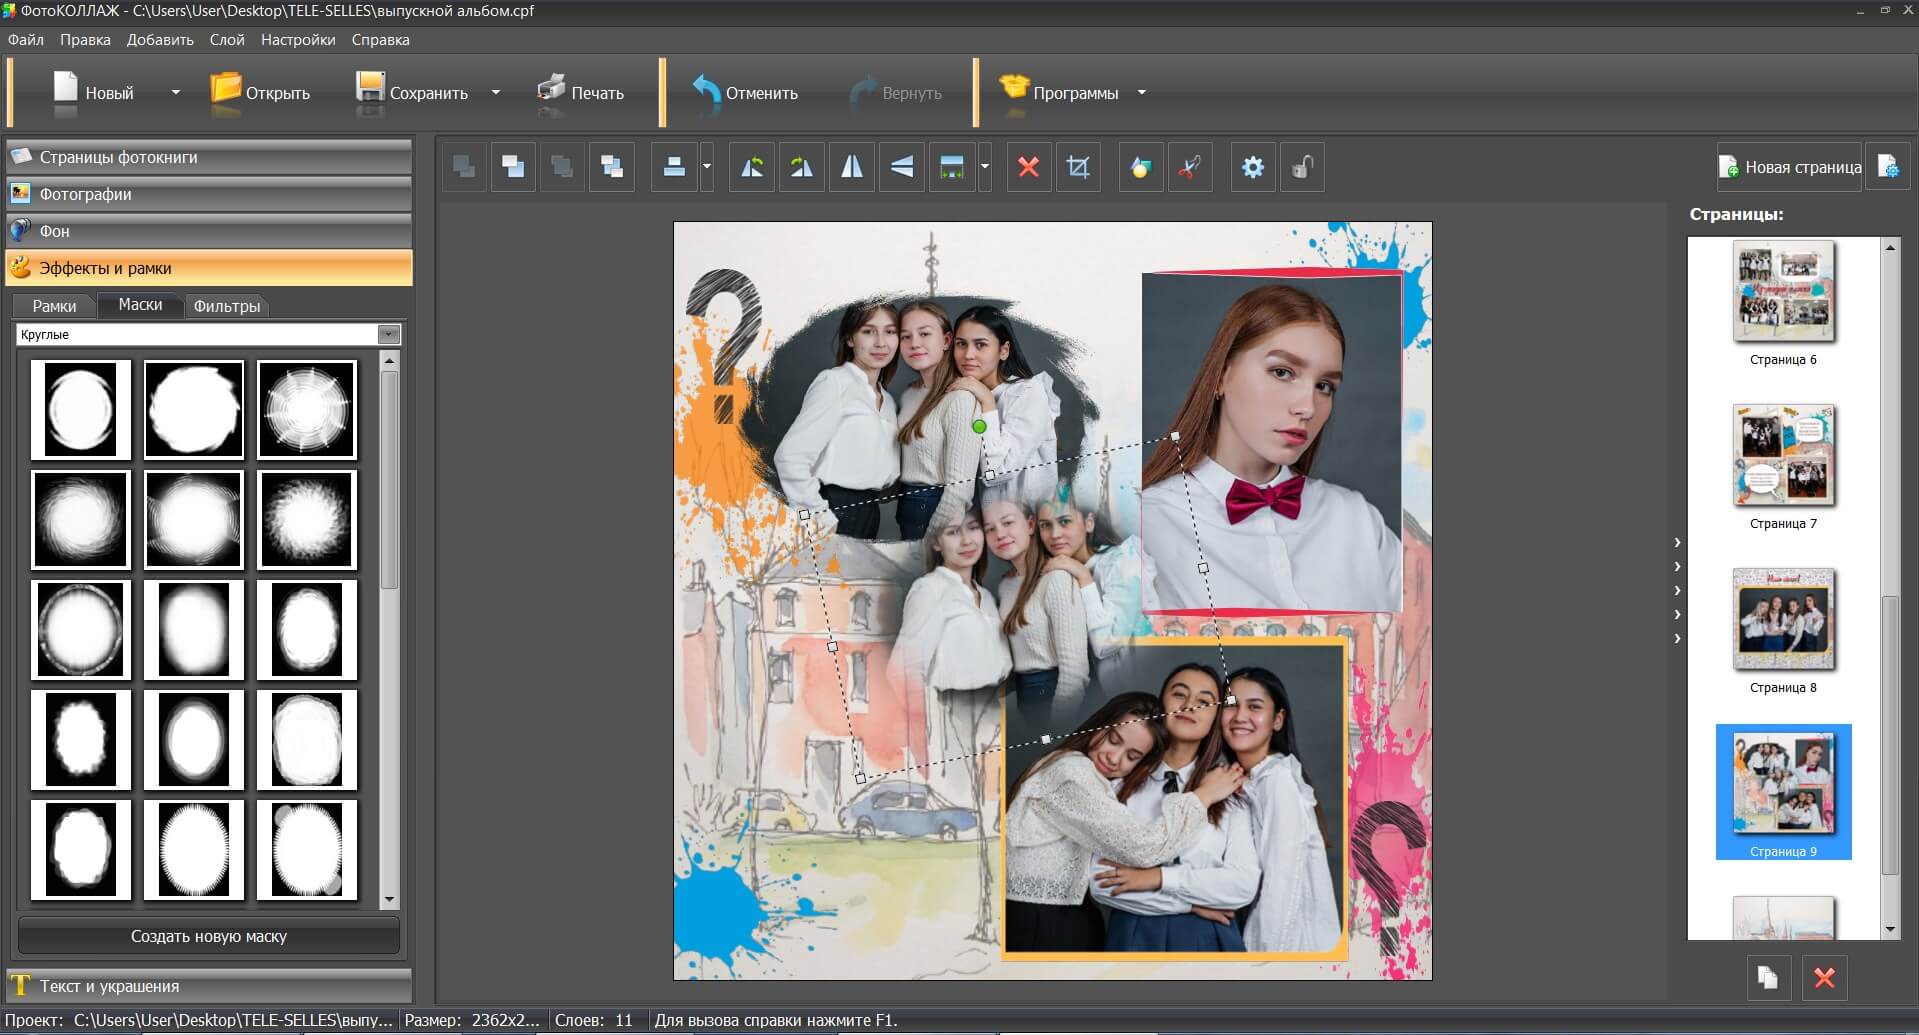Open the Файл menu
The width and height of the screenshot is (1919, 1035).
coord(26,40)
